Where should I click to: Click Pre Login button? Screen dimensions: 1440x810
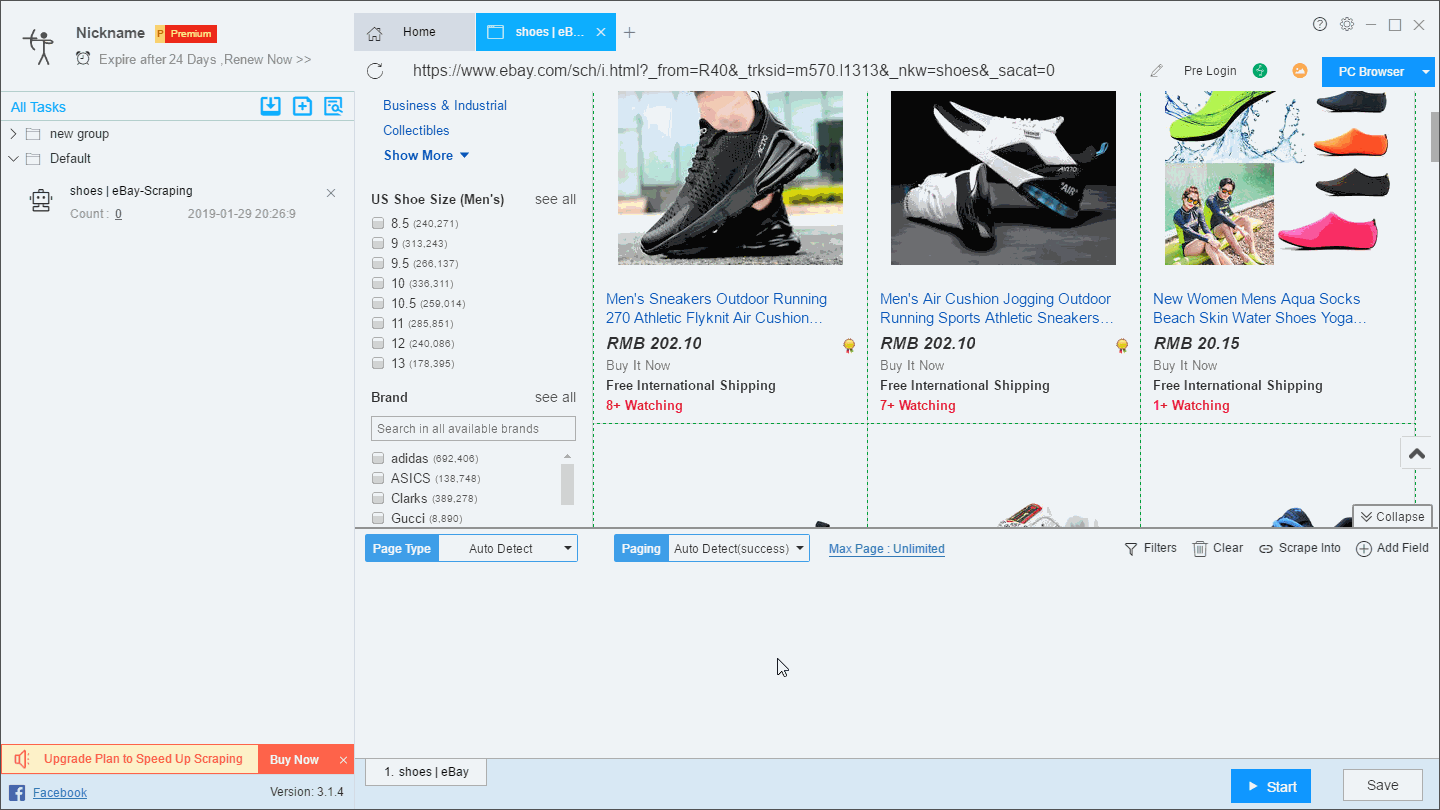(1210, 71)
